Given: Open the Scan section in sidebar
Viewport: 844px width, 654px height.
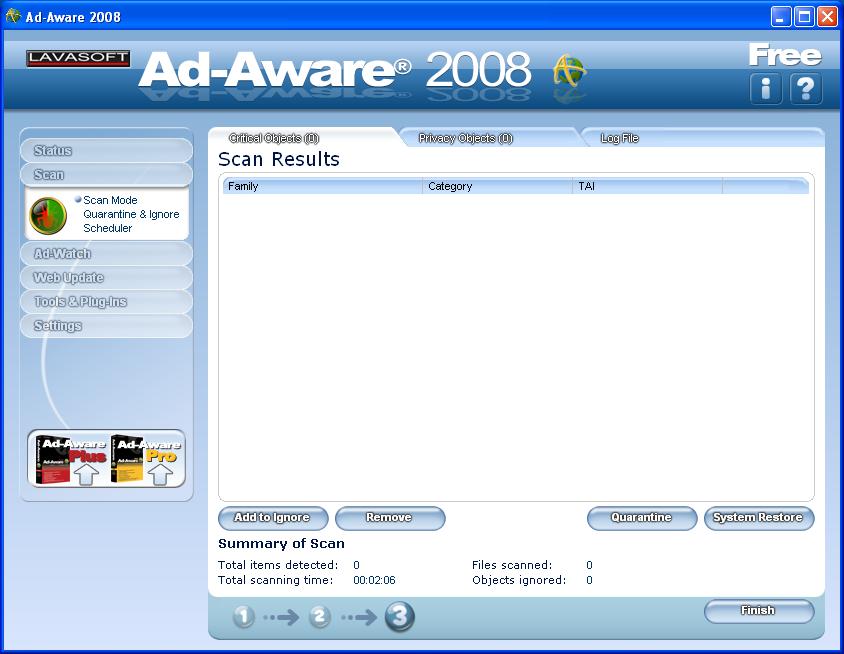Looking at the screenshot, I should click(x=107, y=175).
